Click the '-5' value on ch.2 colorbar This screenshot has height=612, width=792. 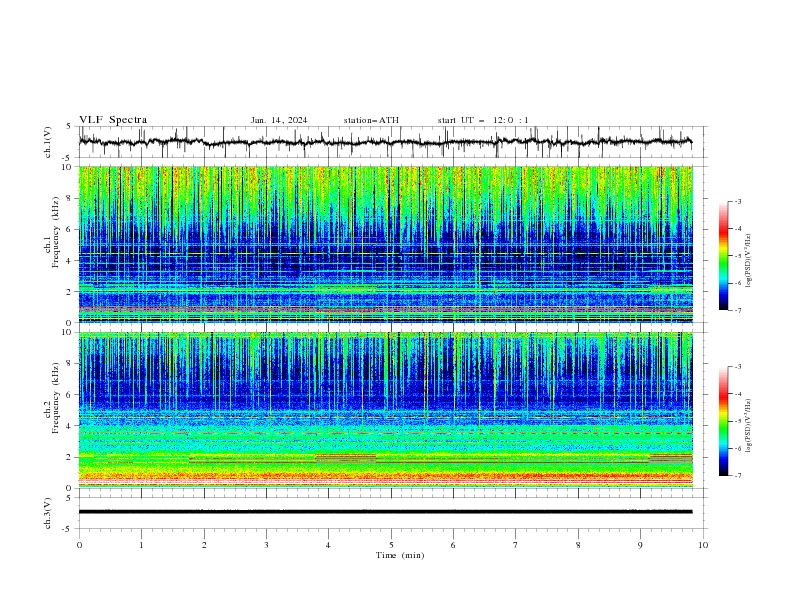738,421
